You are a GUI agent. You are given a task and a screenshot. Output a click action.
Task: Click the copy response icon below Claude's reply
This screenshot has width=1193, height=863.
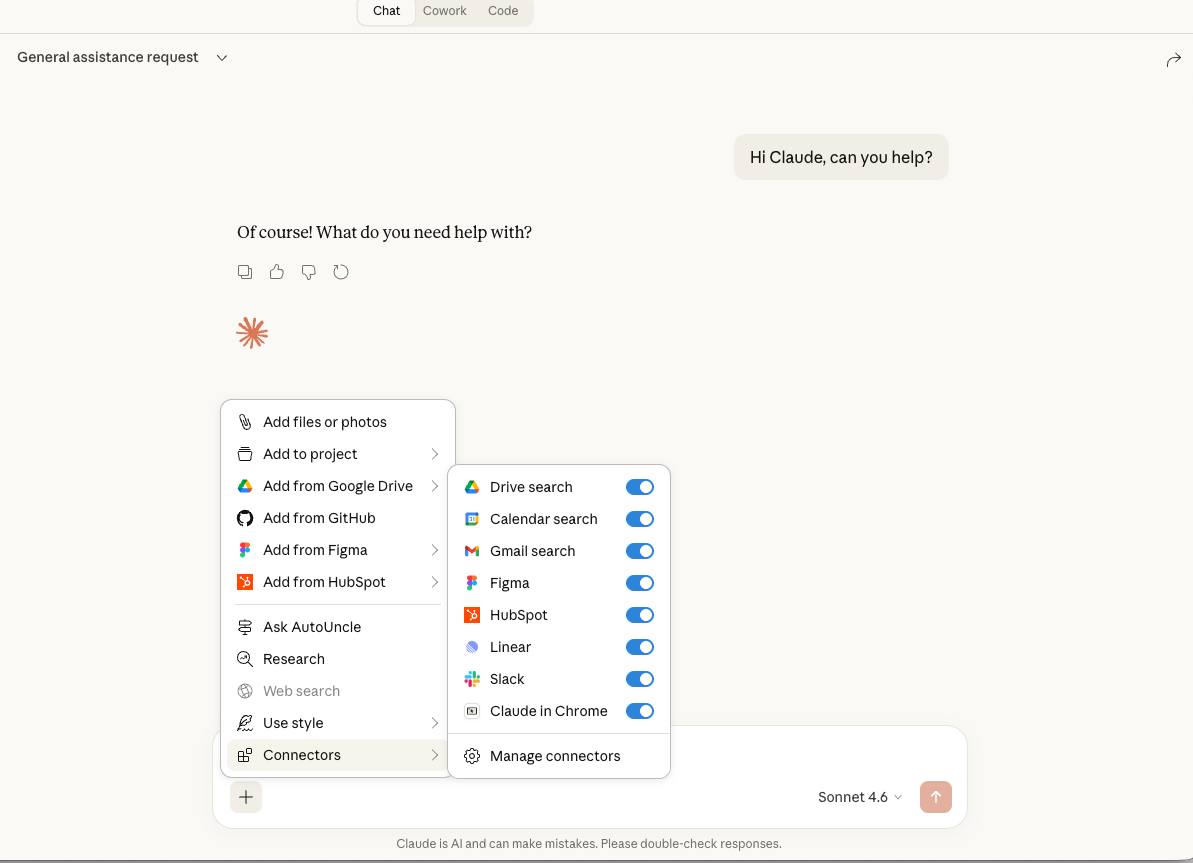click(245, 271)
